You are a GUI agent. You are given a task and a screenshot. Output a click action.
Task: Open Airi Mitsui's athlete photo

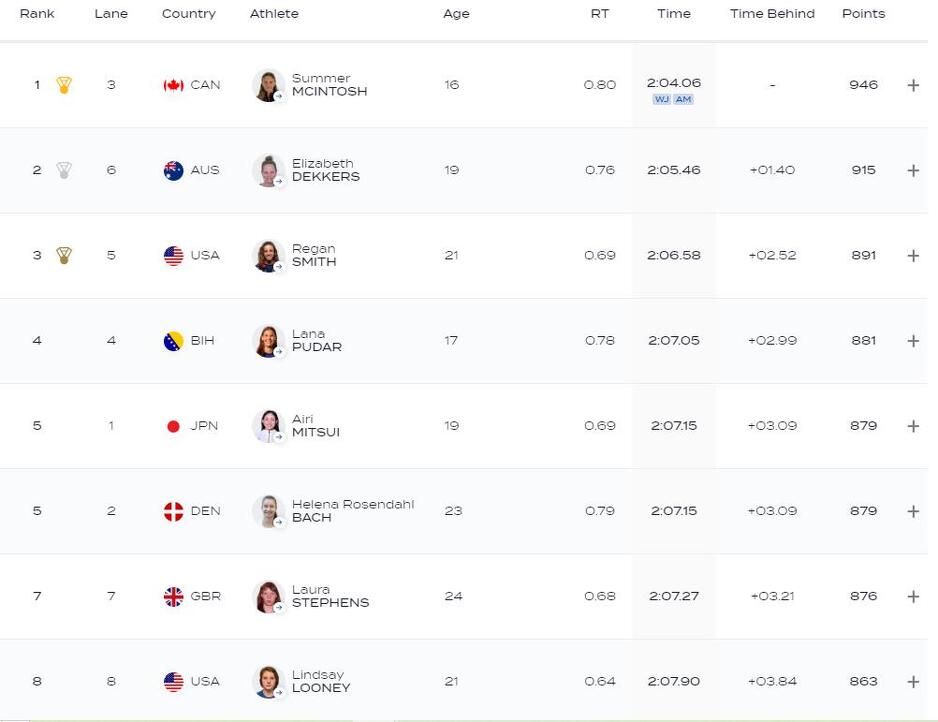pyautogui.click(x=268, y=426)
